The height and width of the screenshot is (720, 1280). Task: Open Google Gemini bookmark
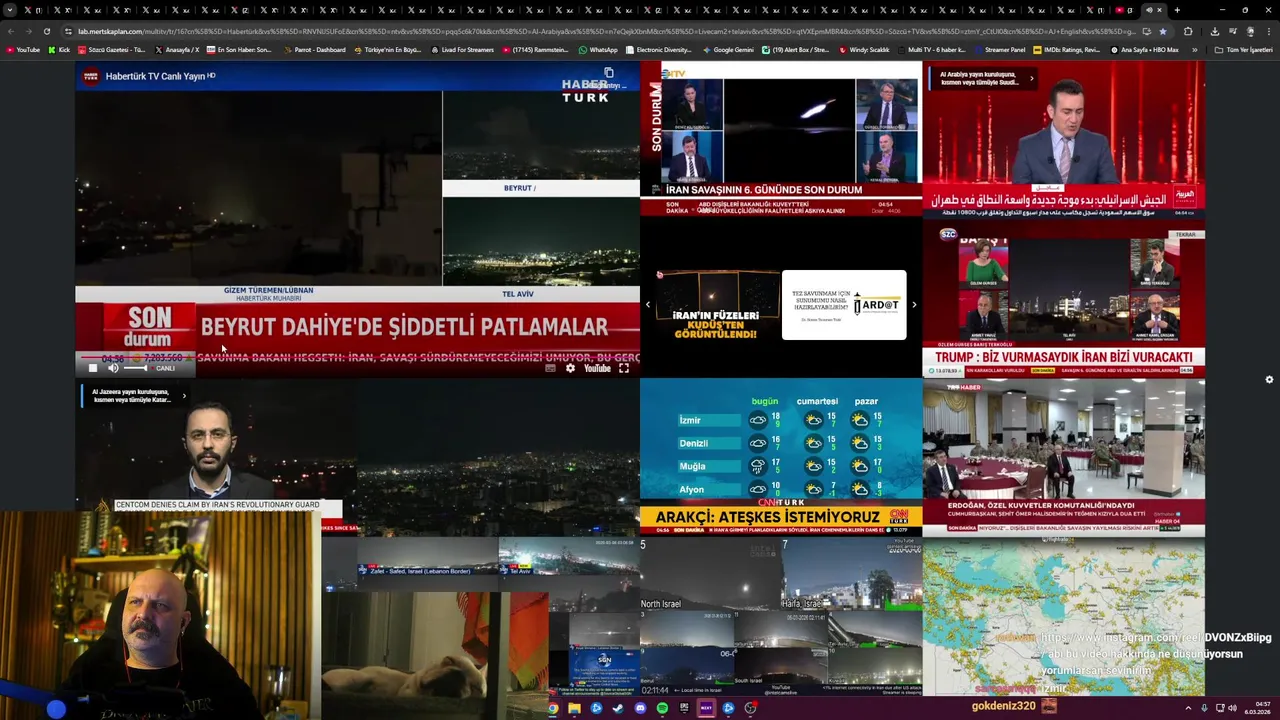(727, 49)
